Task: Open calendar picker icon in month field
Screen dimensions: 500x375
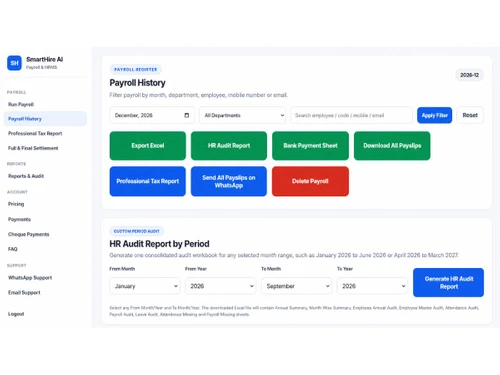Action: tap(187, 115)
